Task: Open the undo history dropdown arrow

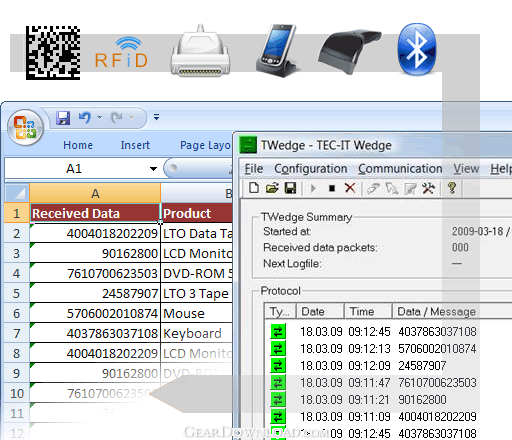Action: point(99,117)
